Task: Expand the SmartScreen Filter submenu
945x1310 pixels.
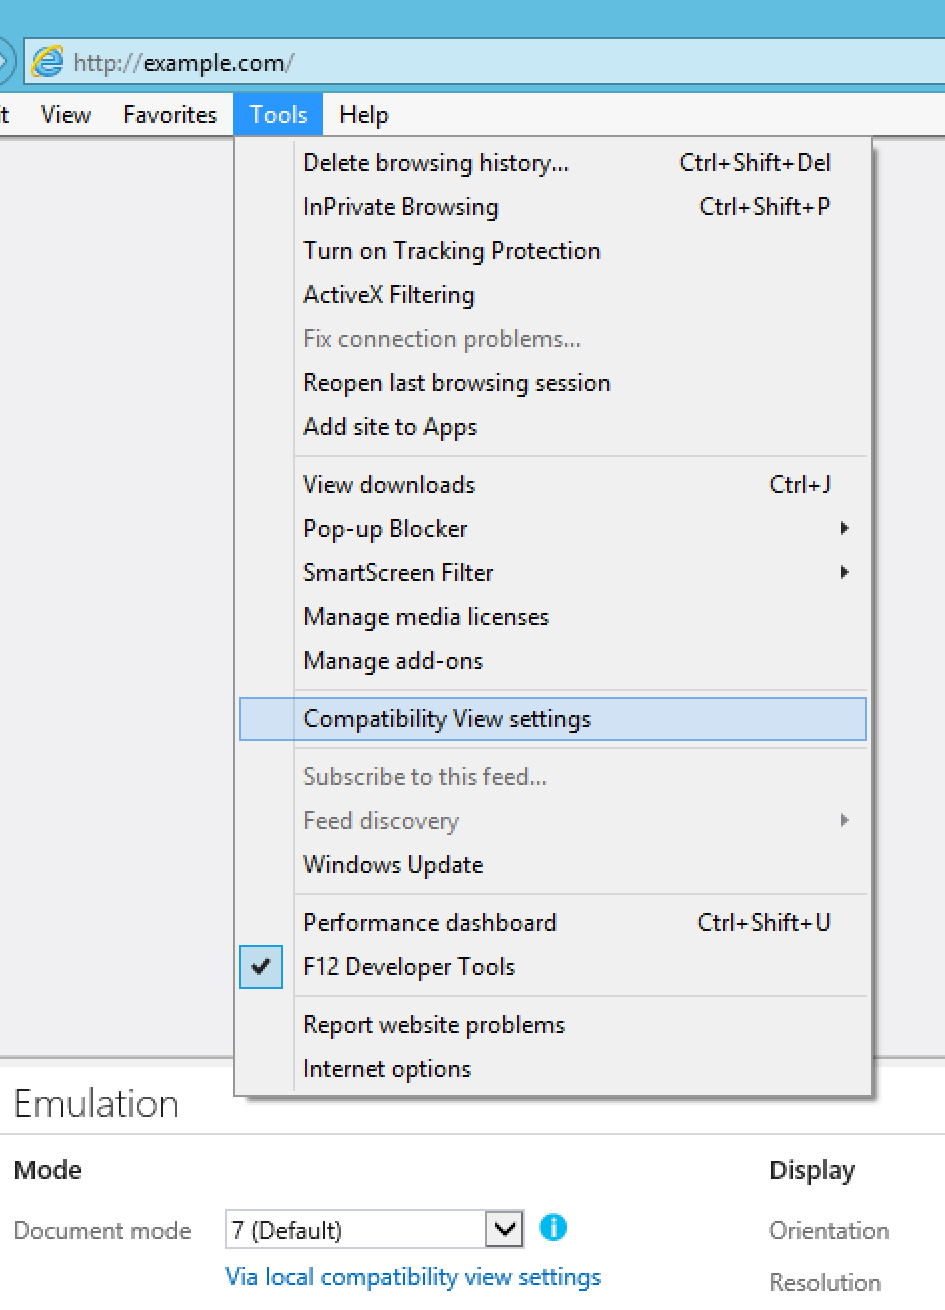Action: click(x=845, y=573)
